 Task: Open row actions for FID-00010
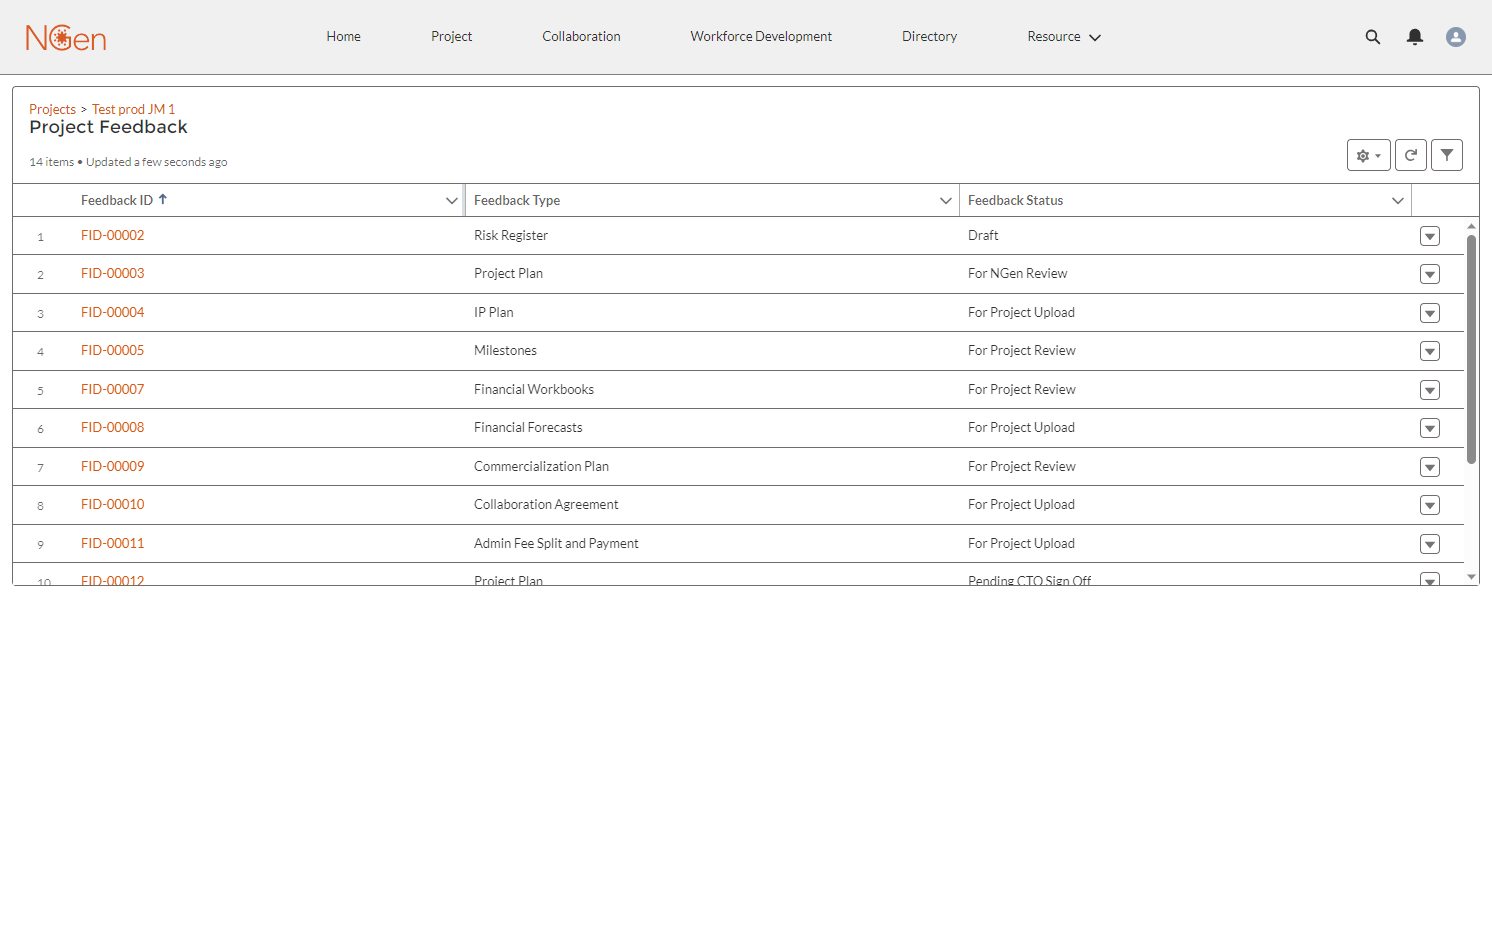1430,505
